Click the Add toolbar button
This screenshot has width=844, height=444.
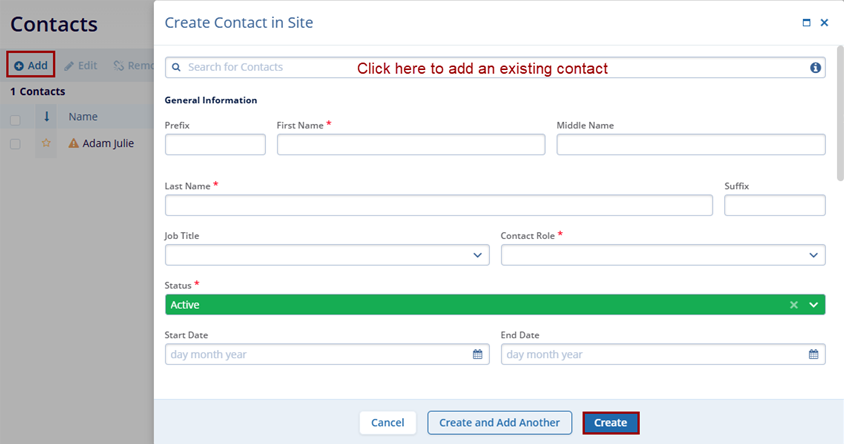[x=31, y=65]
